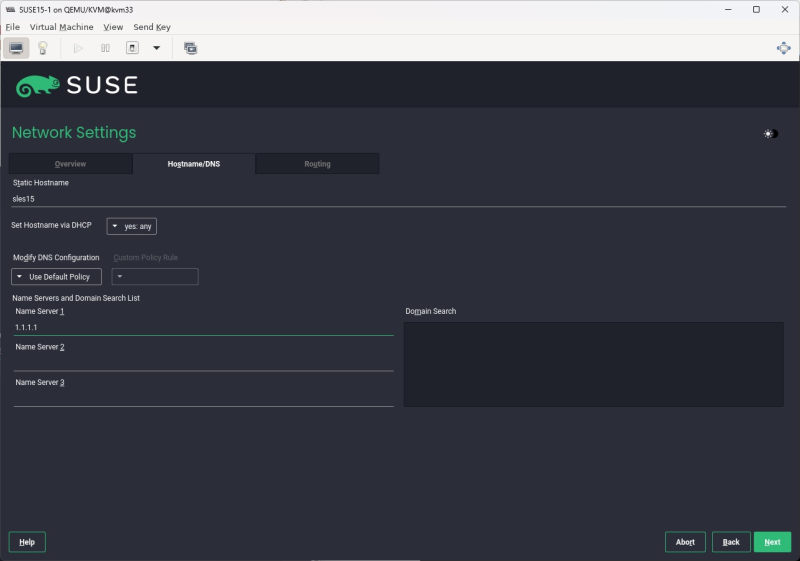Screen dimensions: 800x561
Task: Open the Send Key menu
Action: pyautogui.click(x=152, y=27)
